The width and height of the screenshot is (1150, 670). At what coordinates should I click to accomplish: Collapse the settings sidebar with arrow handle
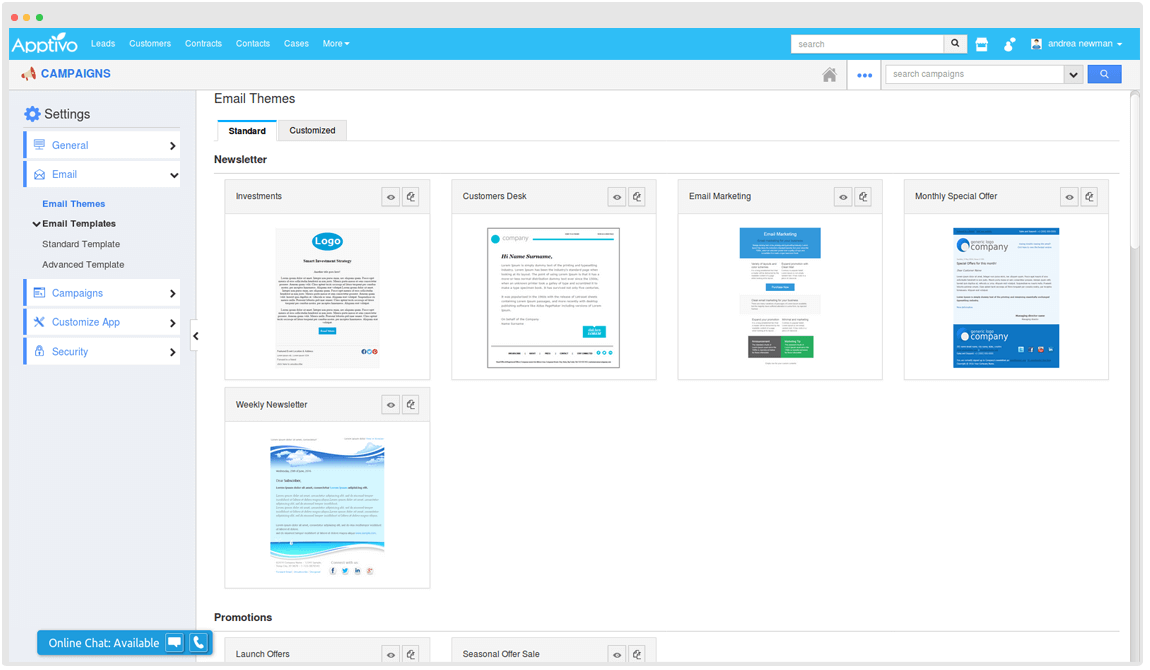pyautogui.click(x=195, y=336)
